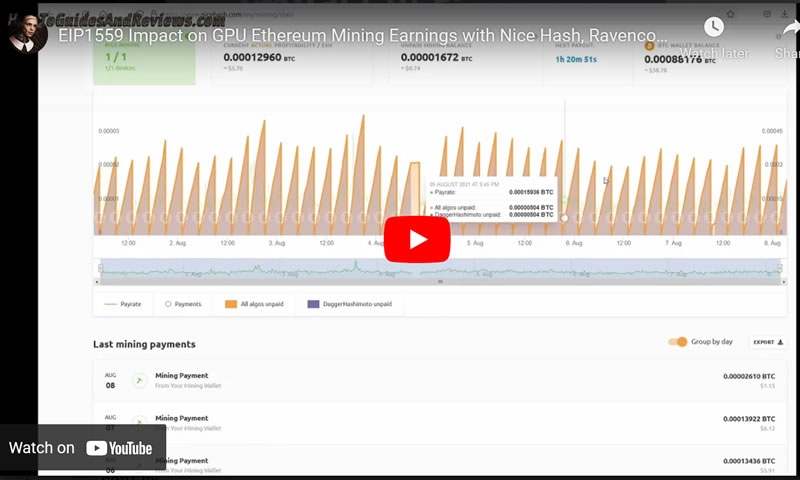Click right handle of chart range navigator

[x=781, y=268]
